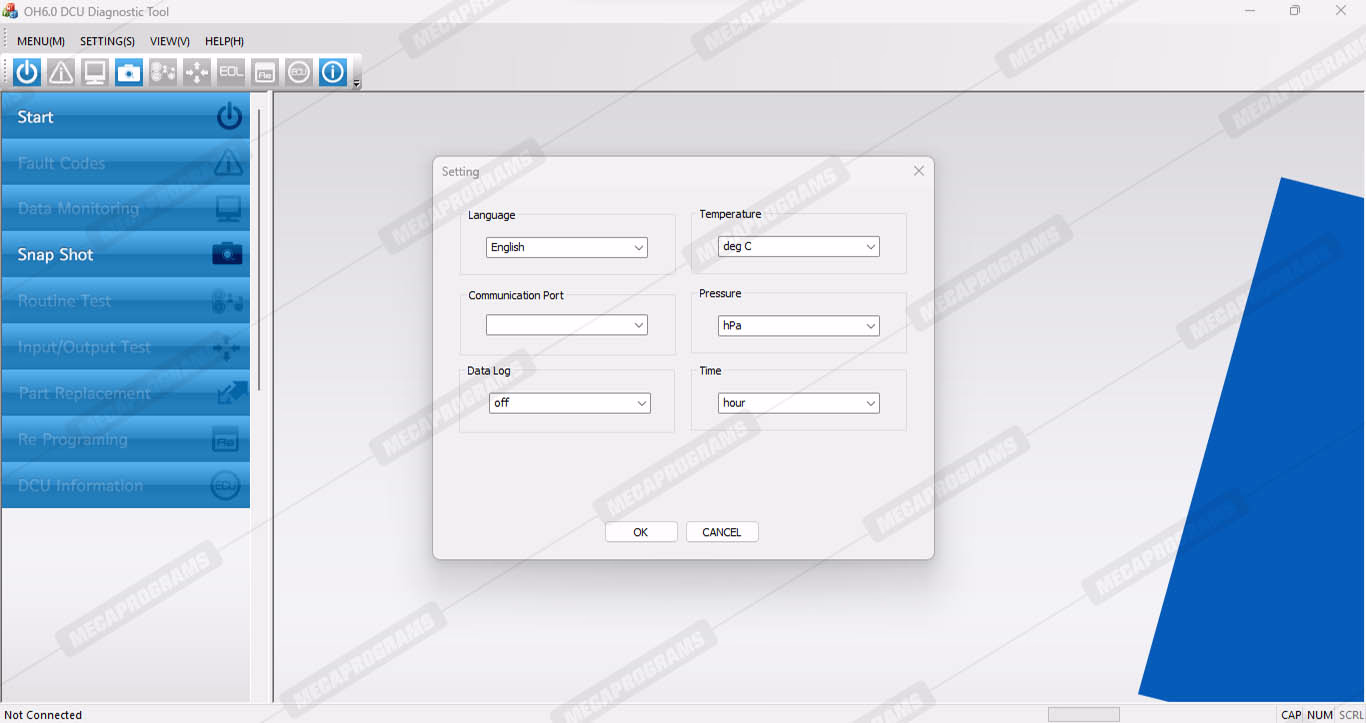Click the toolbar overflow options arrow
This screenshot has height=723, width=1366.
pos(357,83)
